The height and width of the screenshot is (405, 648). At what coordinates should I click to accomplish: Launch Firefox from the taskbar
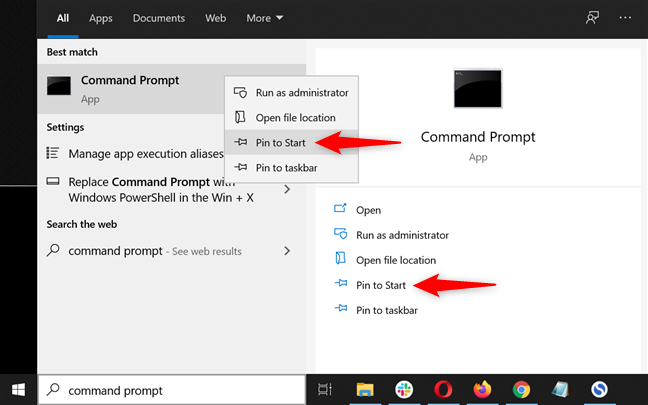482,389
